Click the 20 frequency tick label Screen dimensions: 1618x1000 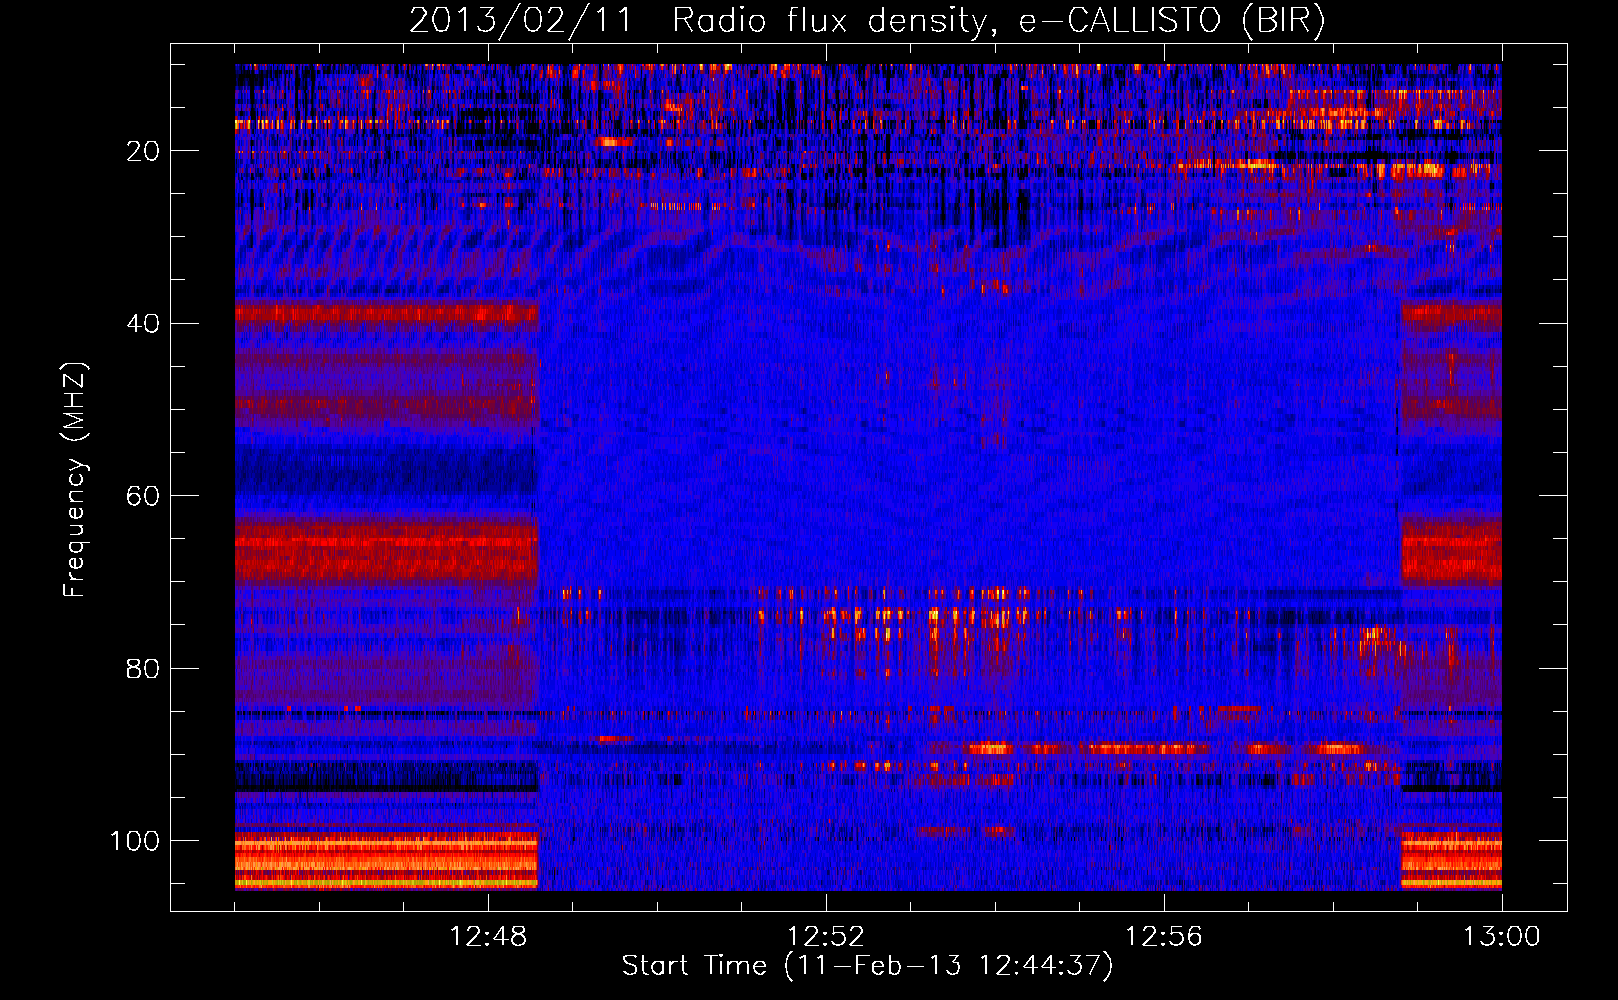pos(143,151)
